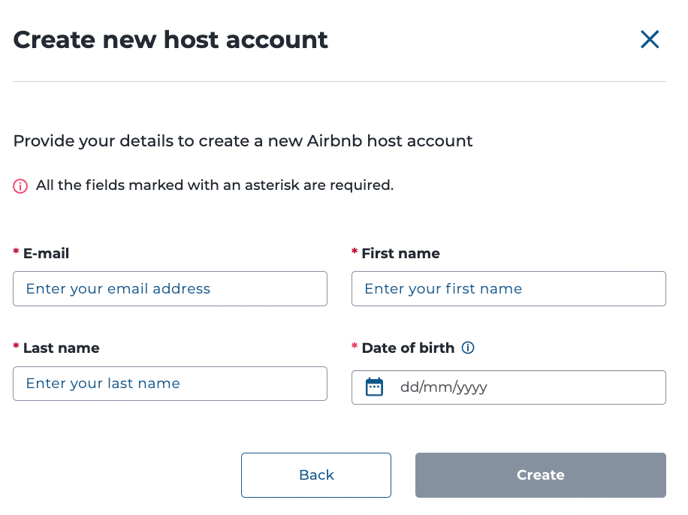Click the Date of birth label text

408,348
